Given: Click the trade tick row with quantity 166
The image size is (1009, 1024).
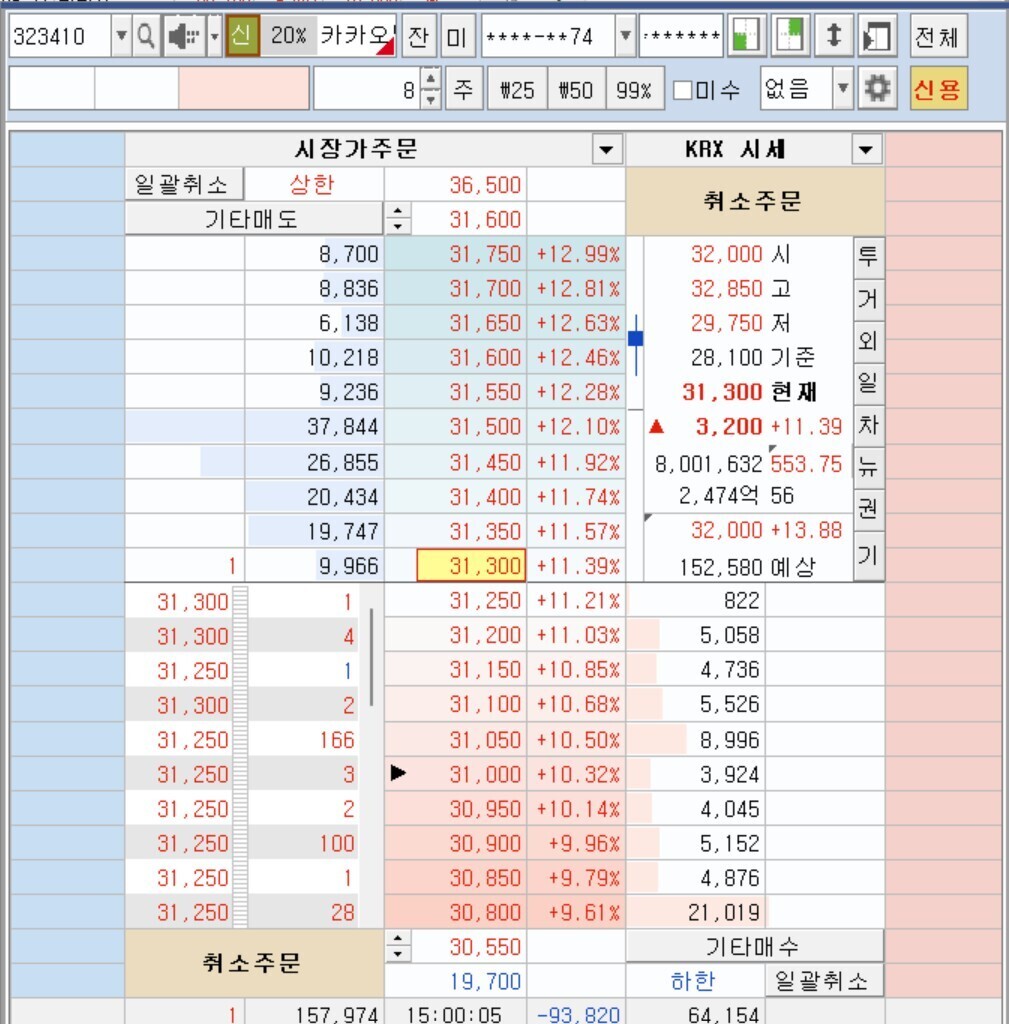Looking at the screenshot, I should tap(242, 739).
